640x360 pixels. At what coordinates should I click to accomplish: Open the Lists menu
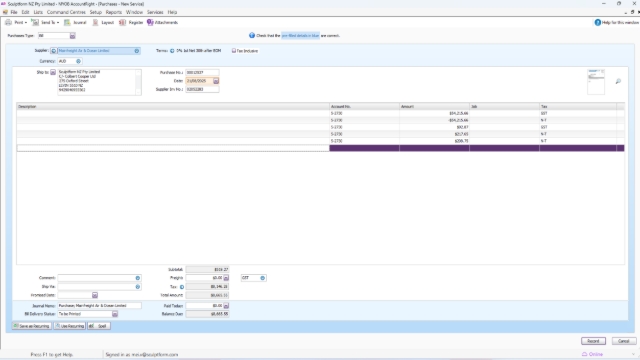pyautogui.click(x=38, y=12)
